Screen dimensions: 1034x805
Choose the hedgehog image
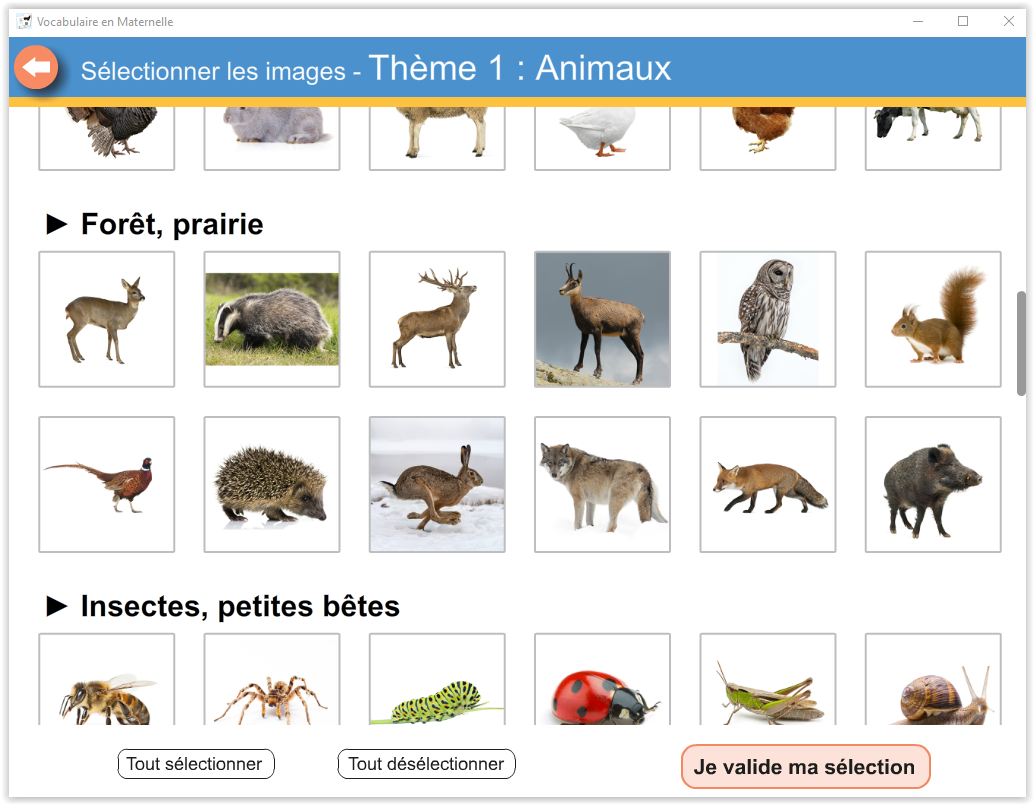(x=272, y=484)
